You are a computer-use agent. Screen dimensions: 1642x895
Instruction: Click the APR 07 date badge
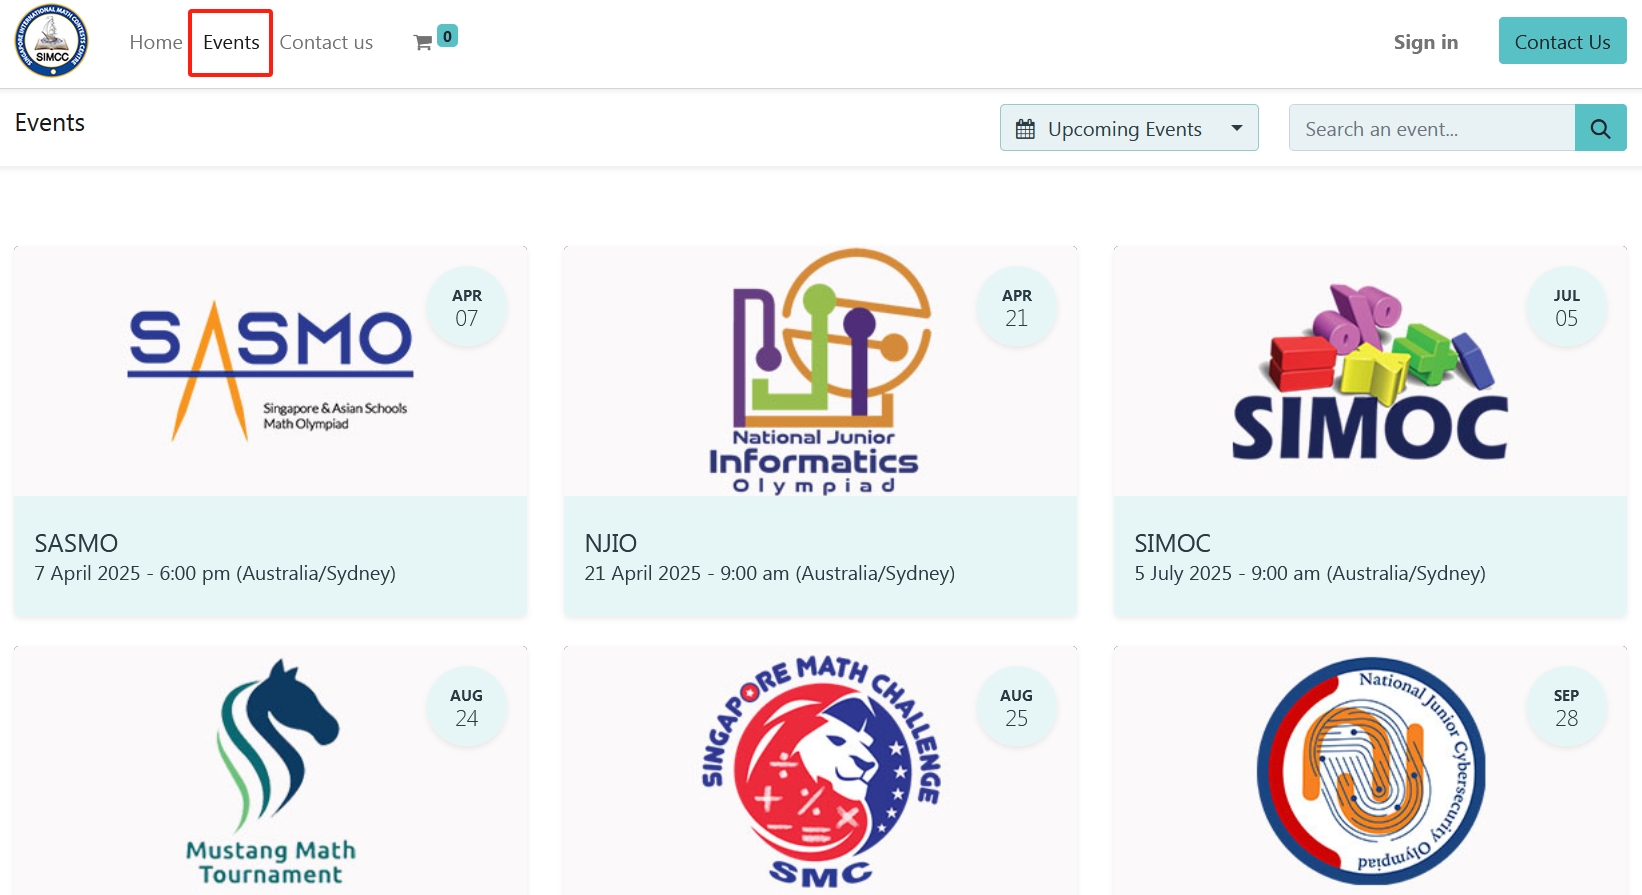(x=466, y=308)
